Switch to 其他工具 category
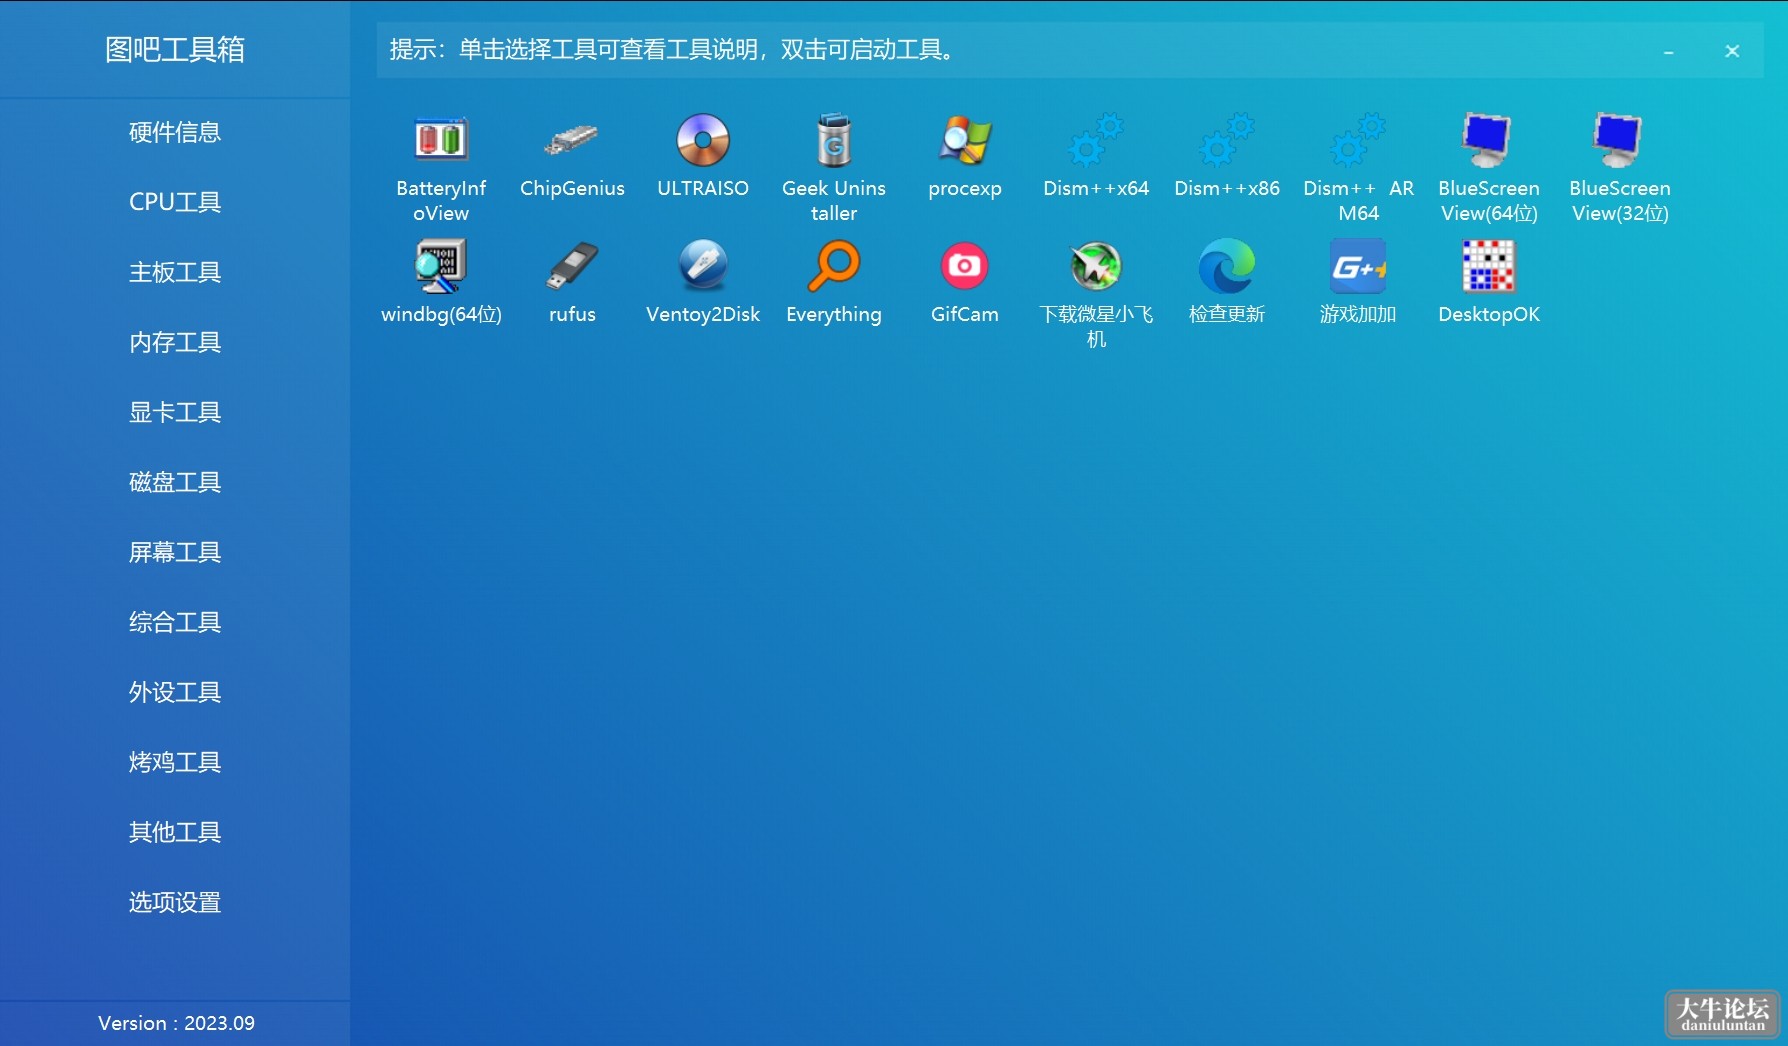The image size is (1788, 1046). [x=175, y=832]
